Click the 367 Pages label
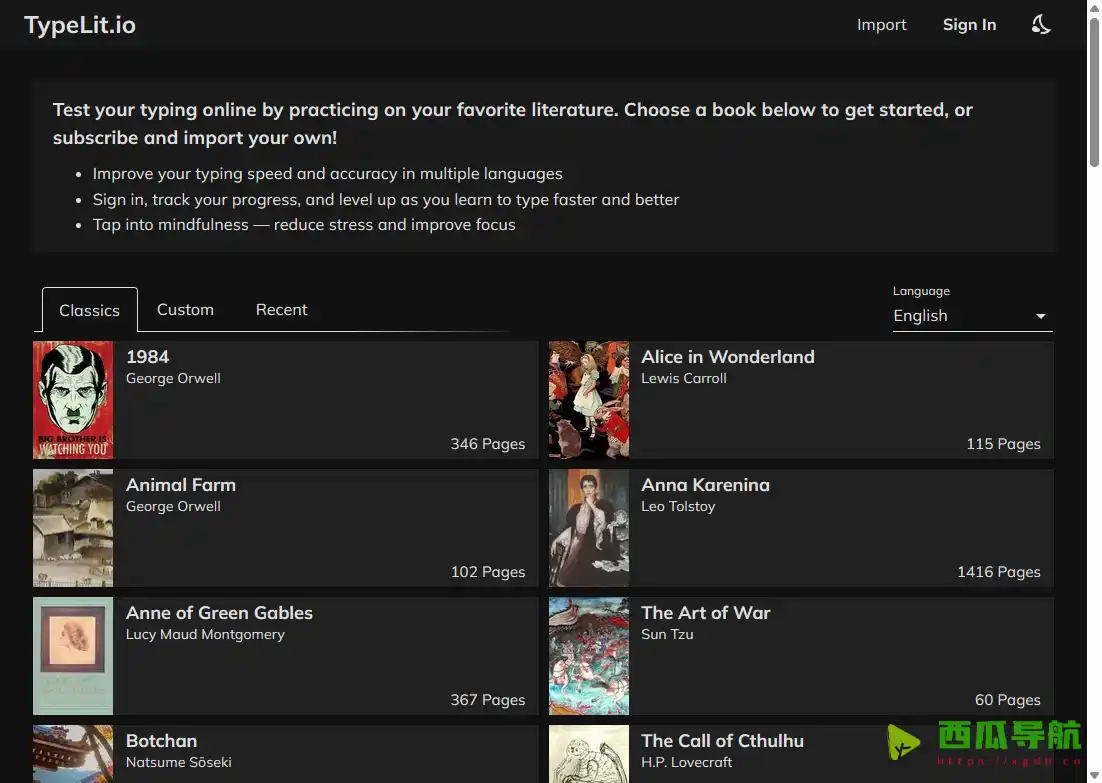Viewport: 1102px width, 783px height. coord(488,699)
